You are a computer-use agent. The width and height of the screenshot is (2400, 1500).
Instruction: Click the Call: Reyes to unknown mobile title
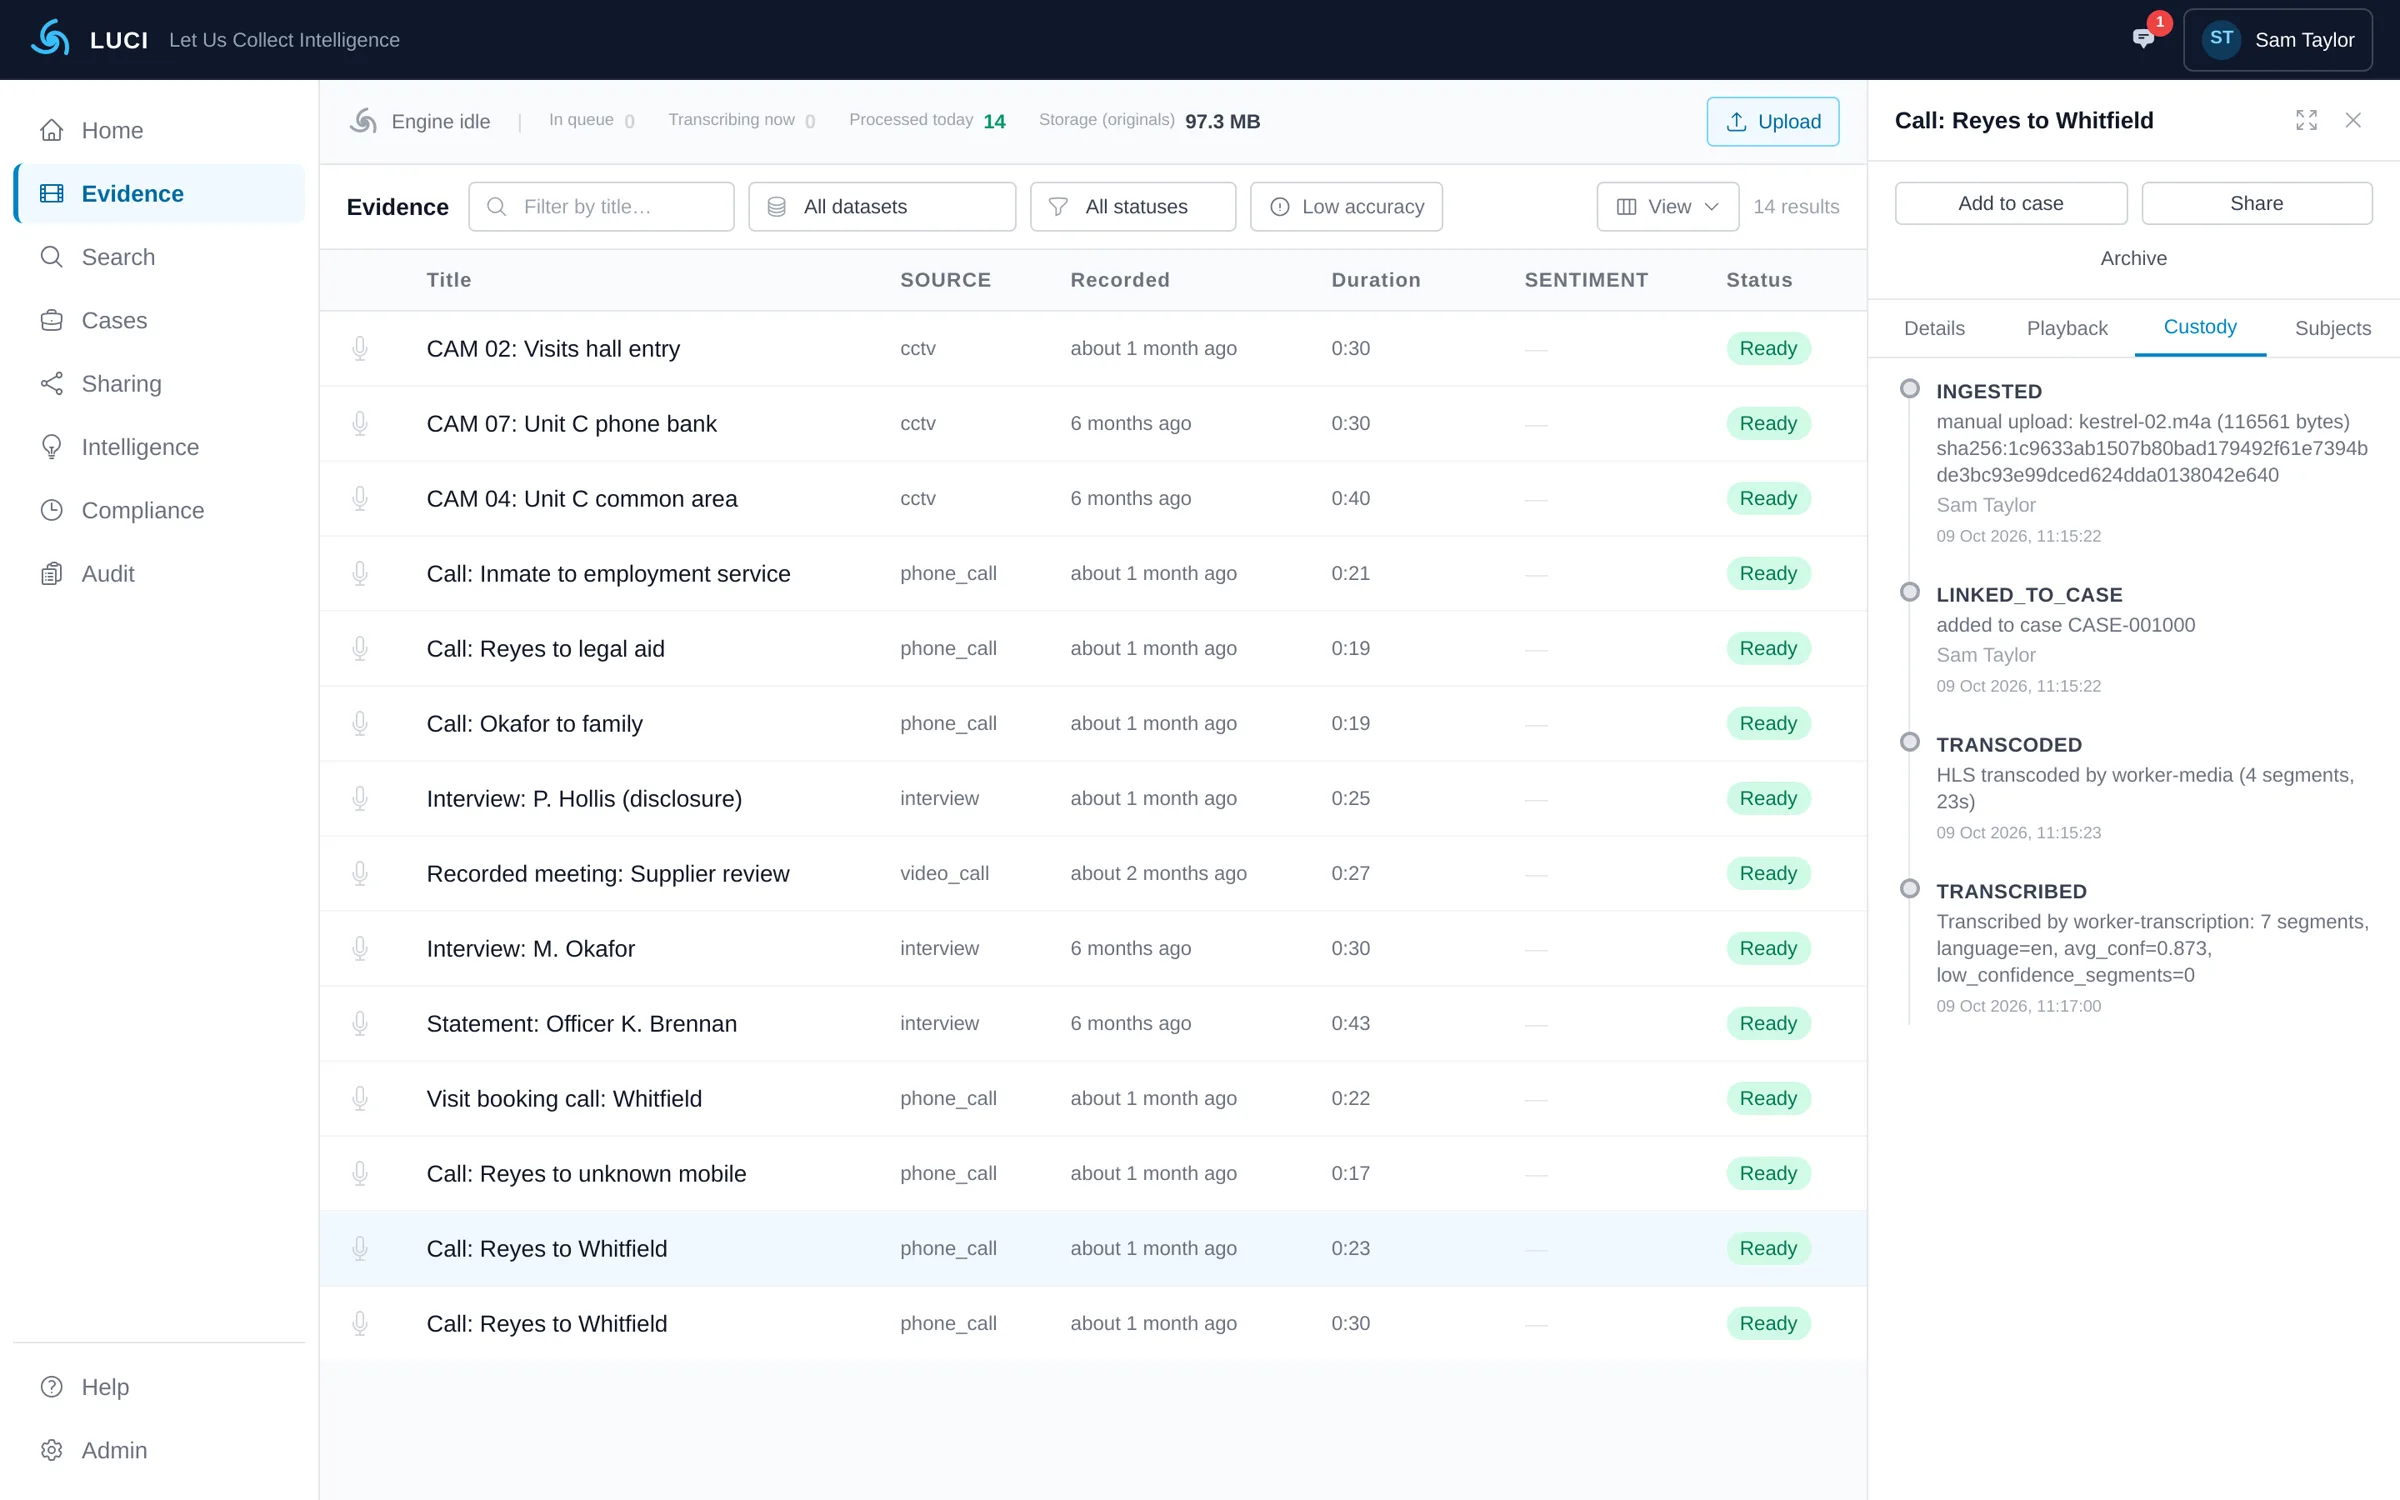586,1174
